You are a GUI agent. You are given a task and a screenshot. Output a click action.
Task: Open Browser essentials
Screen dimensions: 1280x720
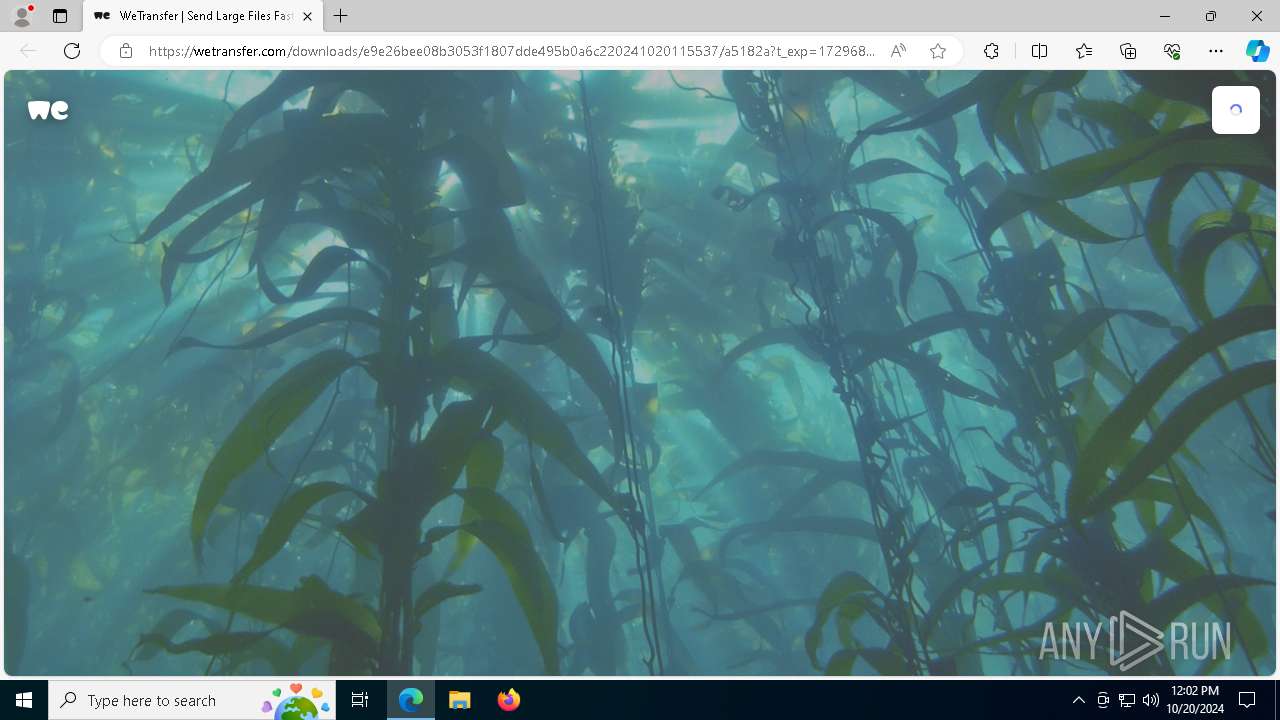point(1172,51)
